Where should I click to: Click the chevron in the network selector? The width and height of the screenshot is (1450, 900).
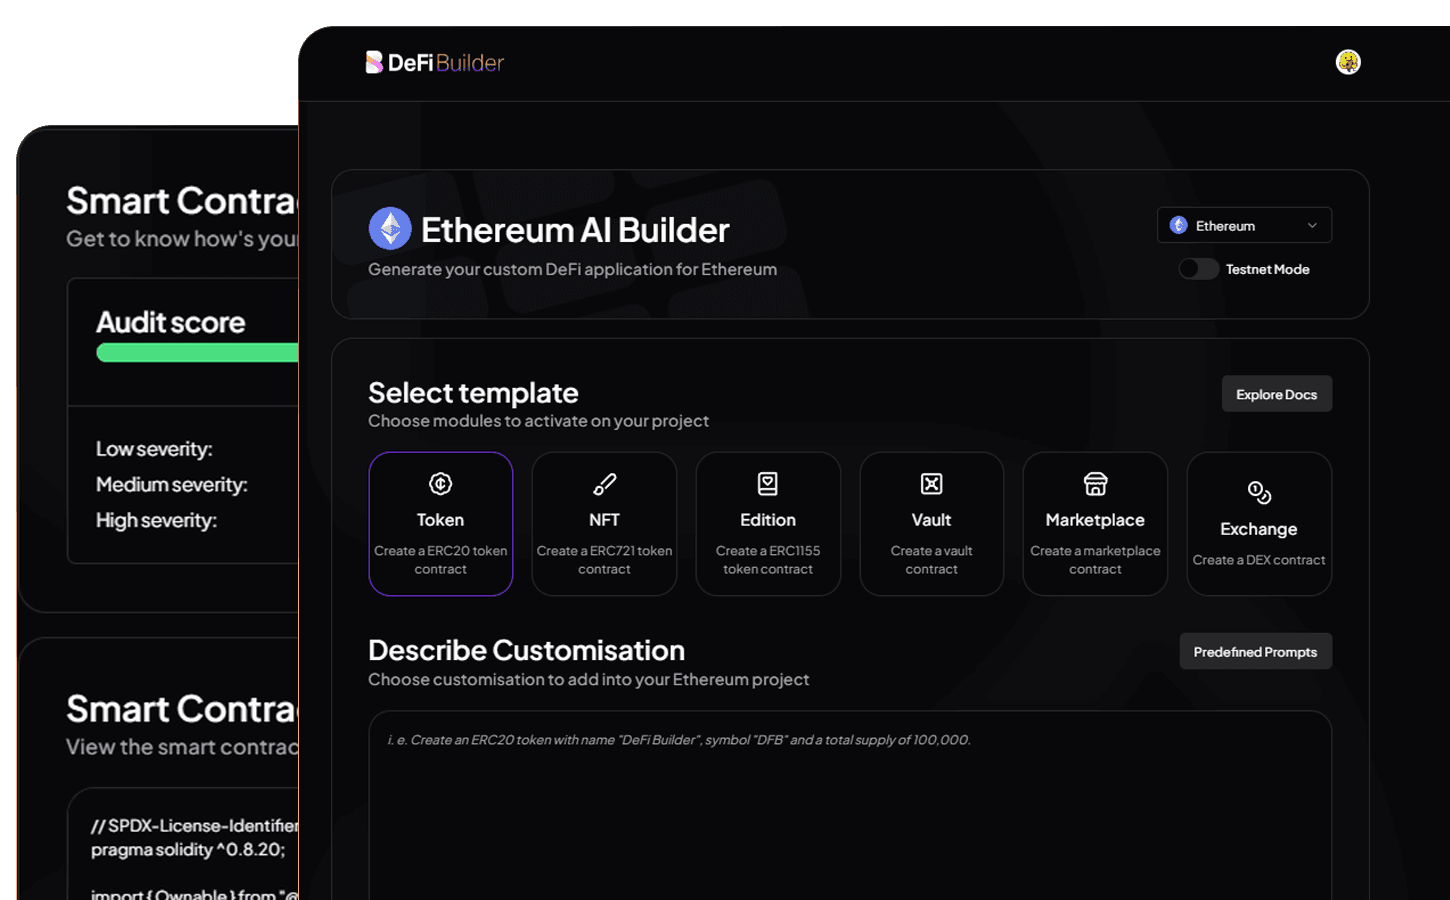click(x=1312, y=226)
